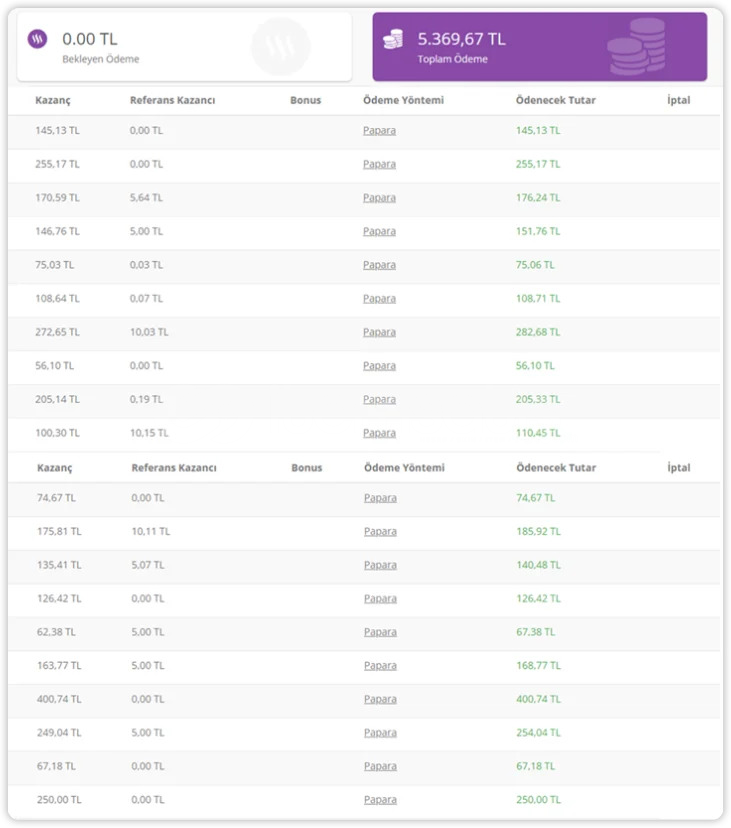The width and height of the screenshot is (731, 828).
Task: Open the Toplam Ödeme purple card
Action: pyautogui.click(x=539, y=46)
